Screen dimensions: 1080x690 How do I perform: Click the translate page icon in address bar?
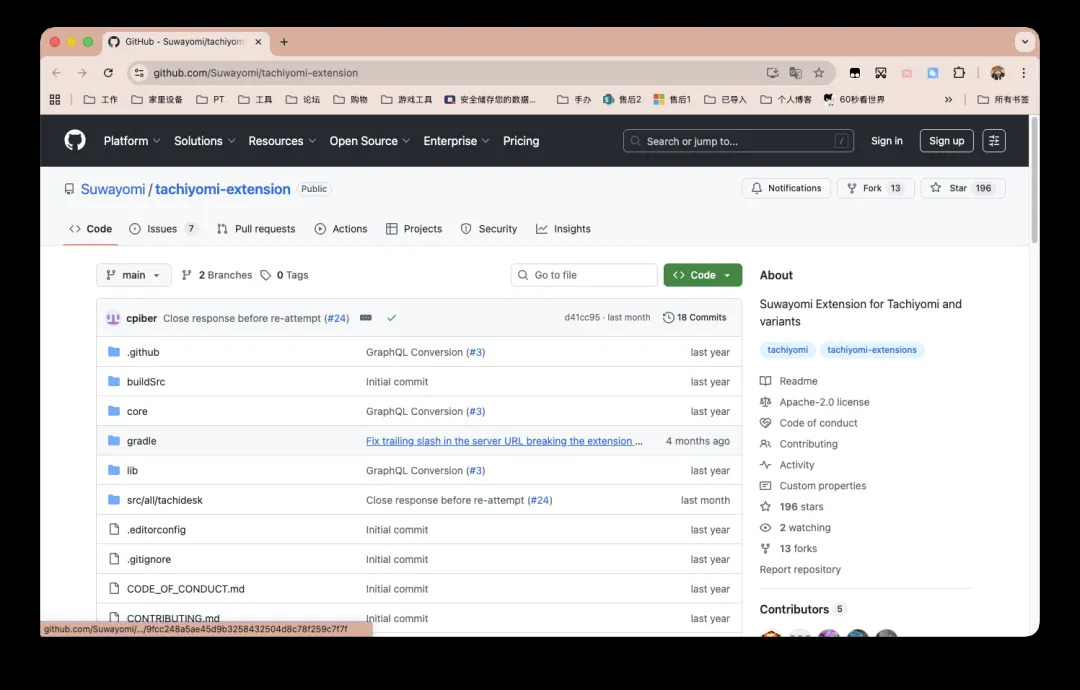pos(796,73)
